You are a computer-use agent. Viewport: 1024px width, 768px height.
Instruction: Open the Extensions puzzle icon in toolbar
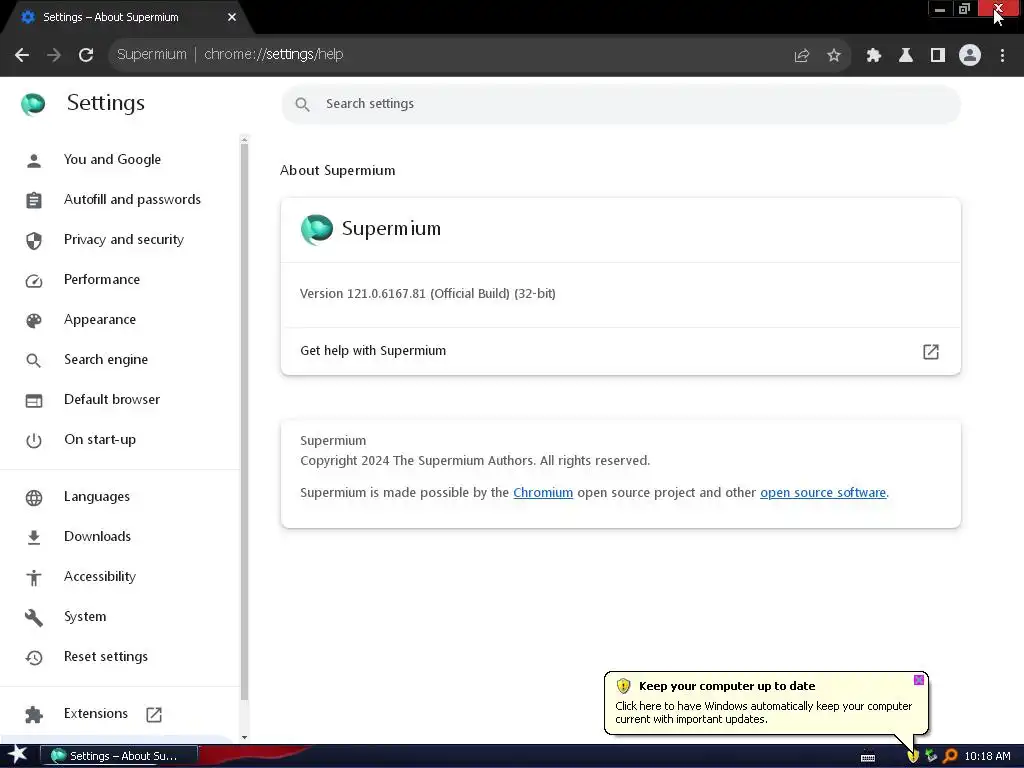[874, 56]
